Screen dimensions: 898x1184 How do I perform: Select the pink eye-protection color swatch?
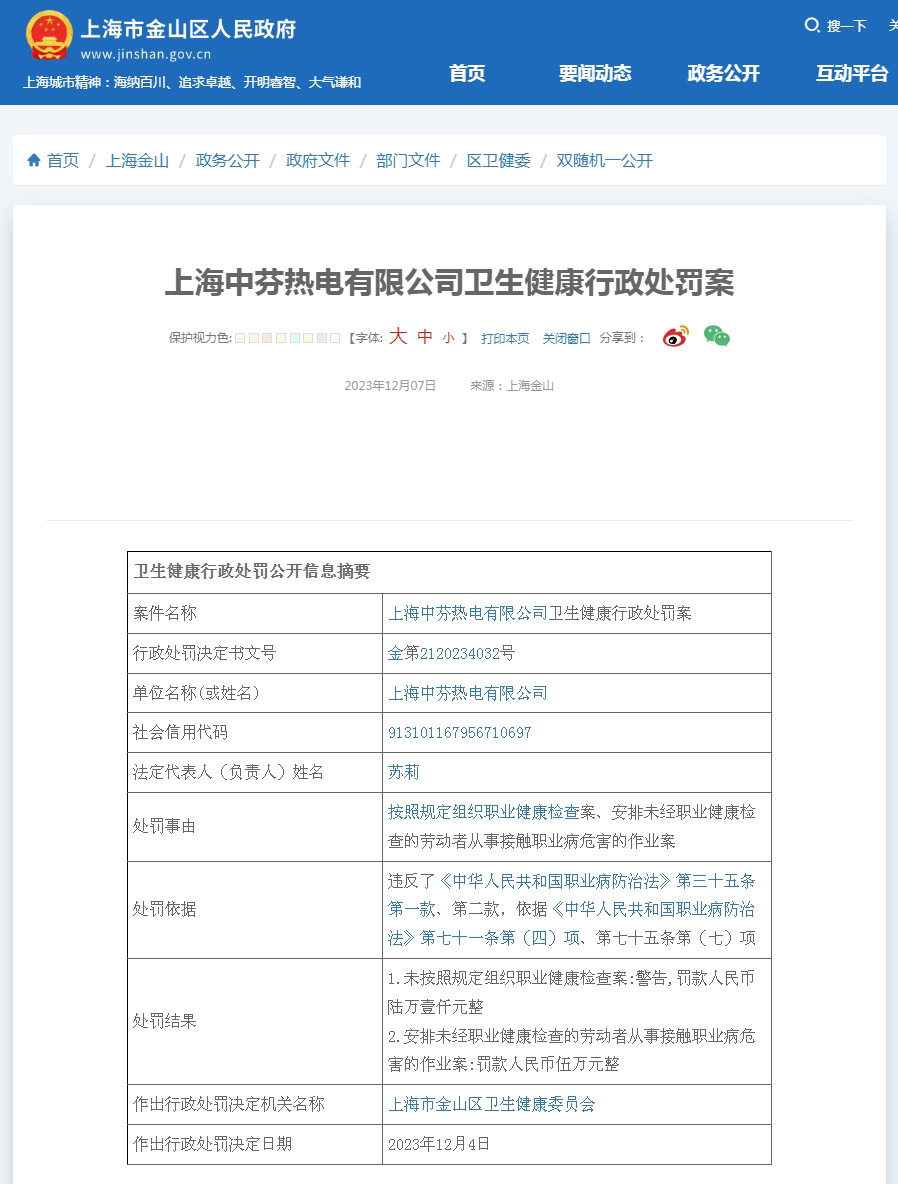coord(267,338)
